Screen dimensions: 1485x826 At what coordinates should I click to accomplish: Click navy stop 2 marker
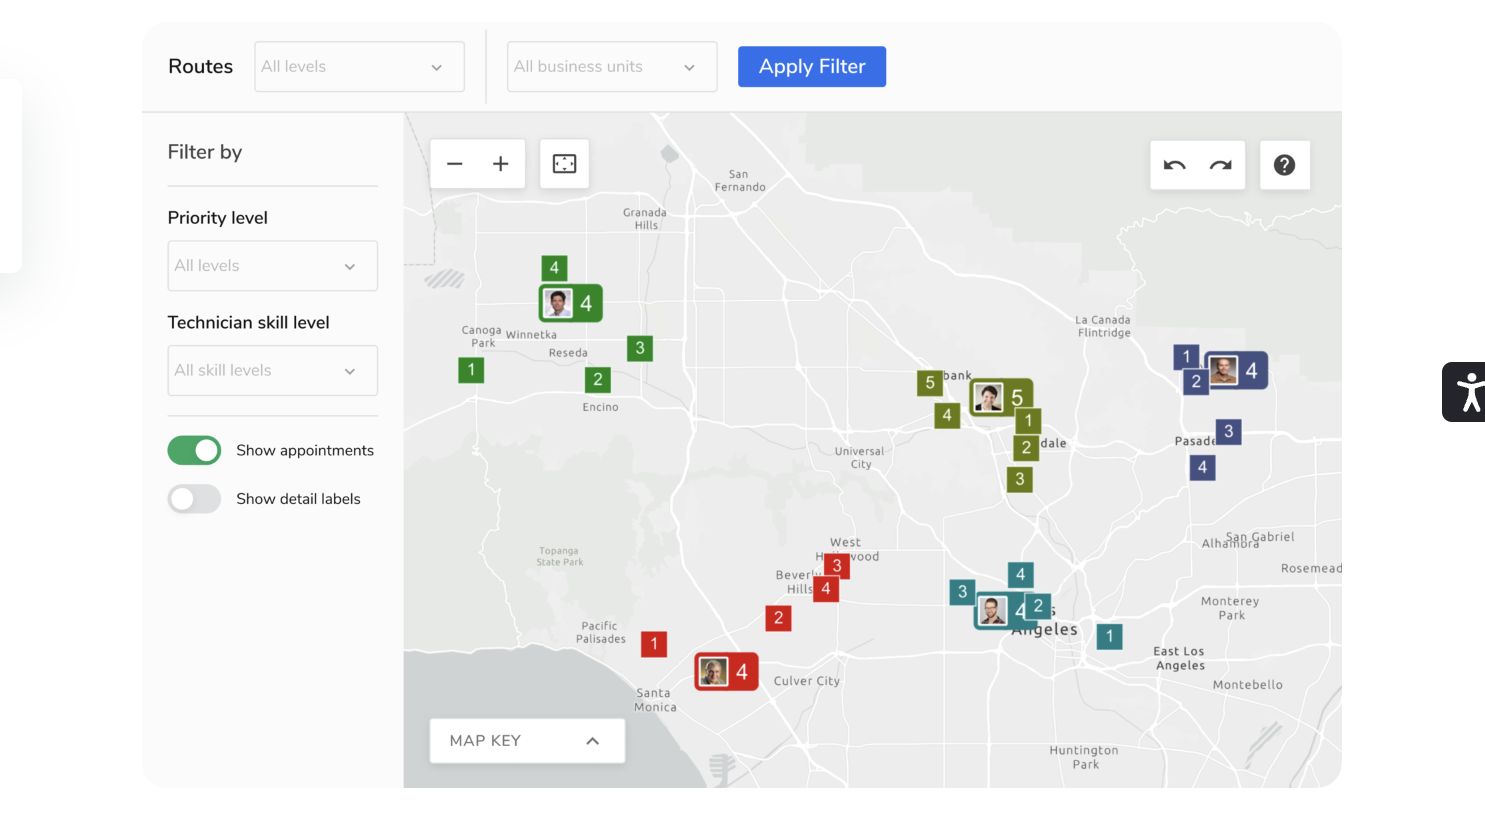[1196, 382]
